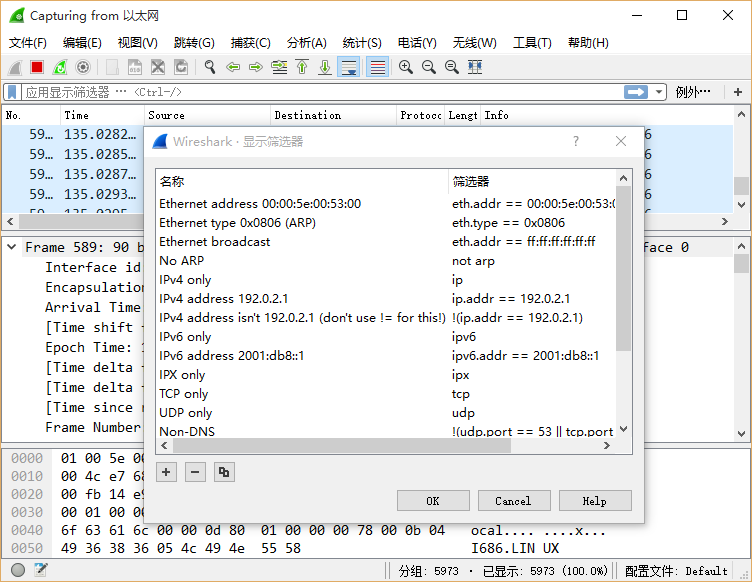
Task: Open the 统计(S) menu
Action: 362,43
